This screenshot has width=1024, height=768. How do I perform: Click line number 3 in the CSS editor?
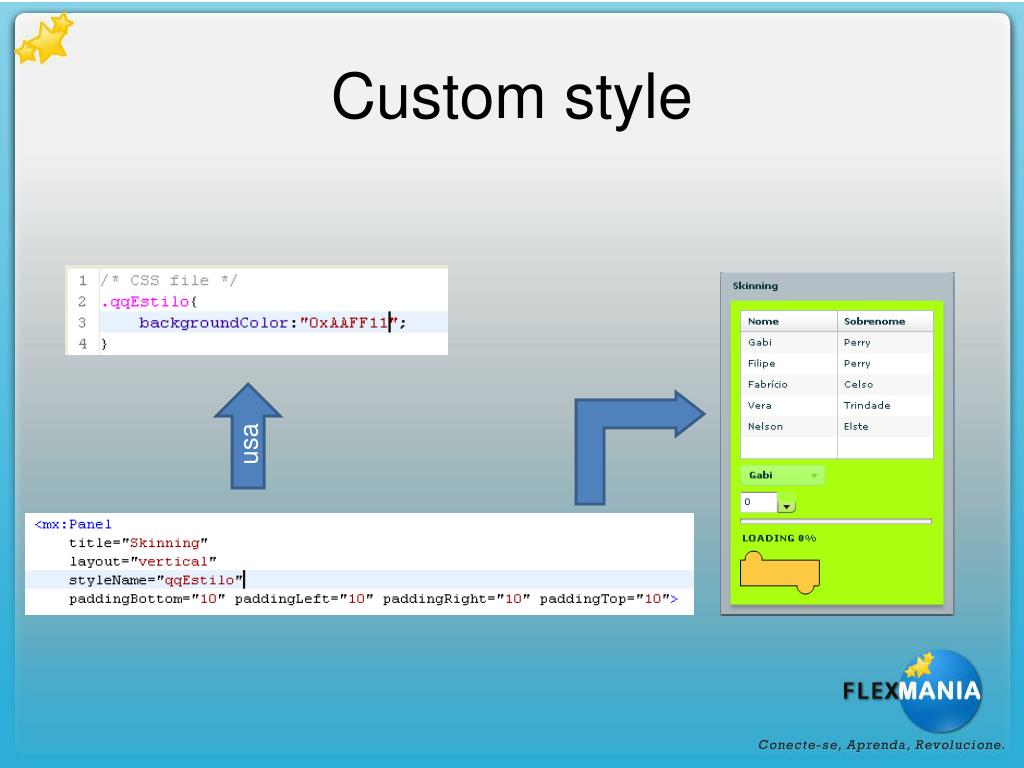point(82,323)
